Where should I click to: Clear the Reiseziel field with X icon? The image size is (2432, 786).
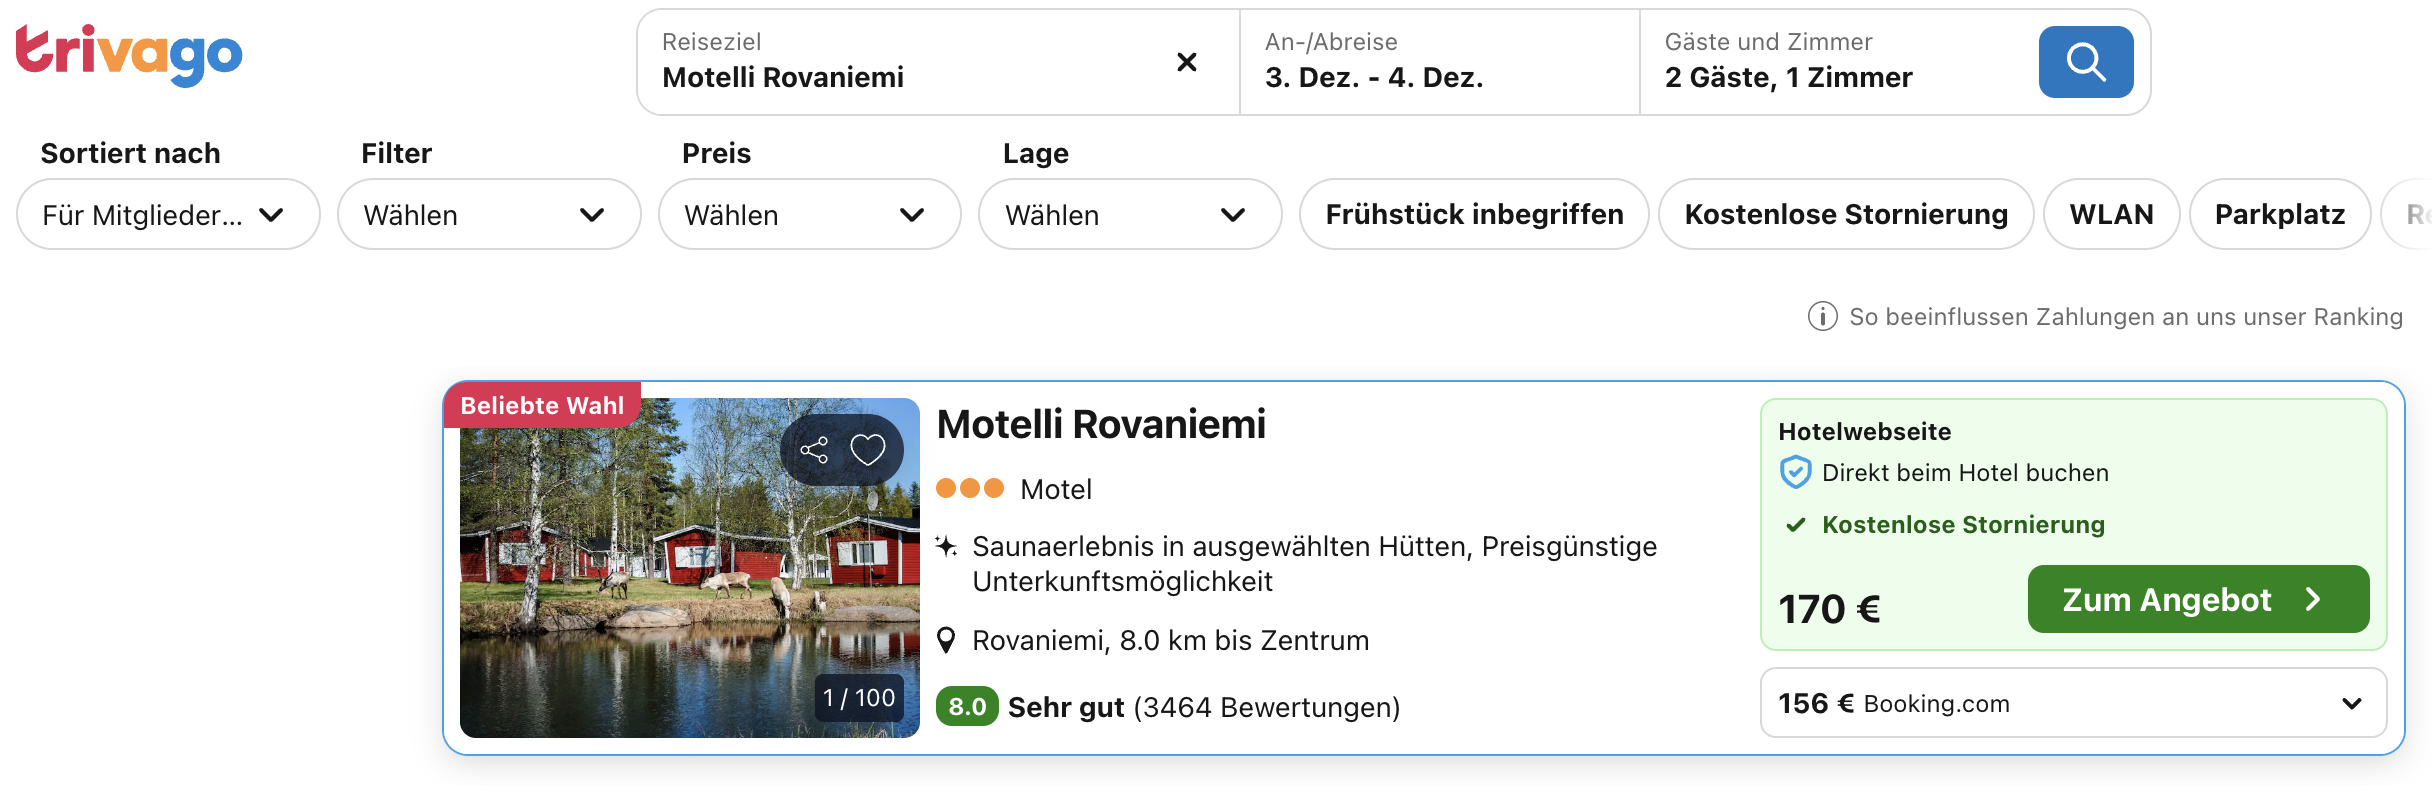pos(1186,62)
